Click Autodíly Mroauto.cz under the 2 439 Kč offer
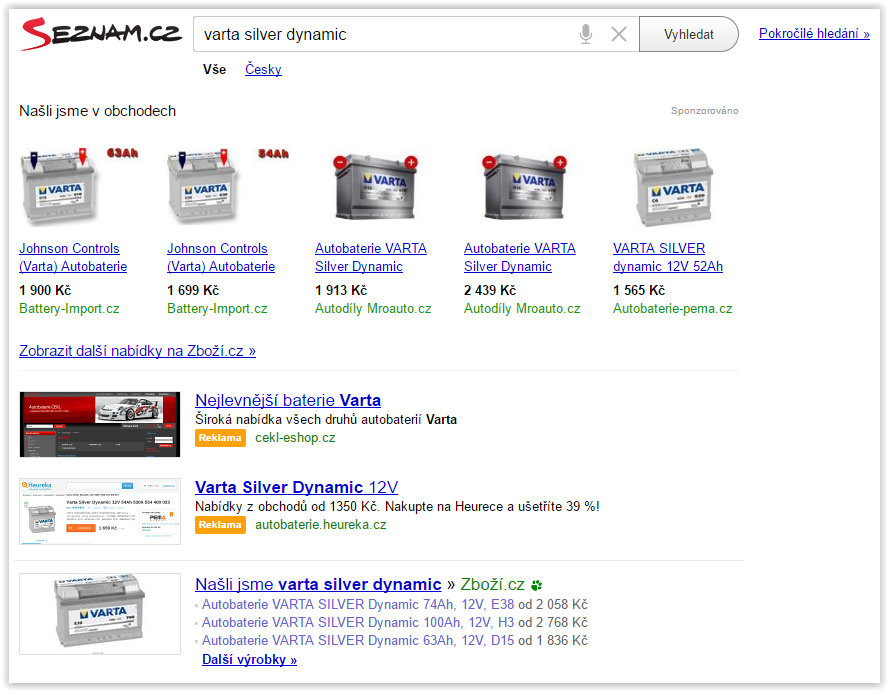Viewport: 888px width, 691px height. [522, 308]
